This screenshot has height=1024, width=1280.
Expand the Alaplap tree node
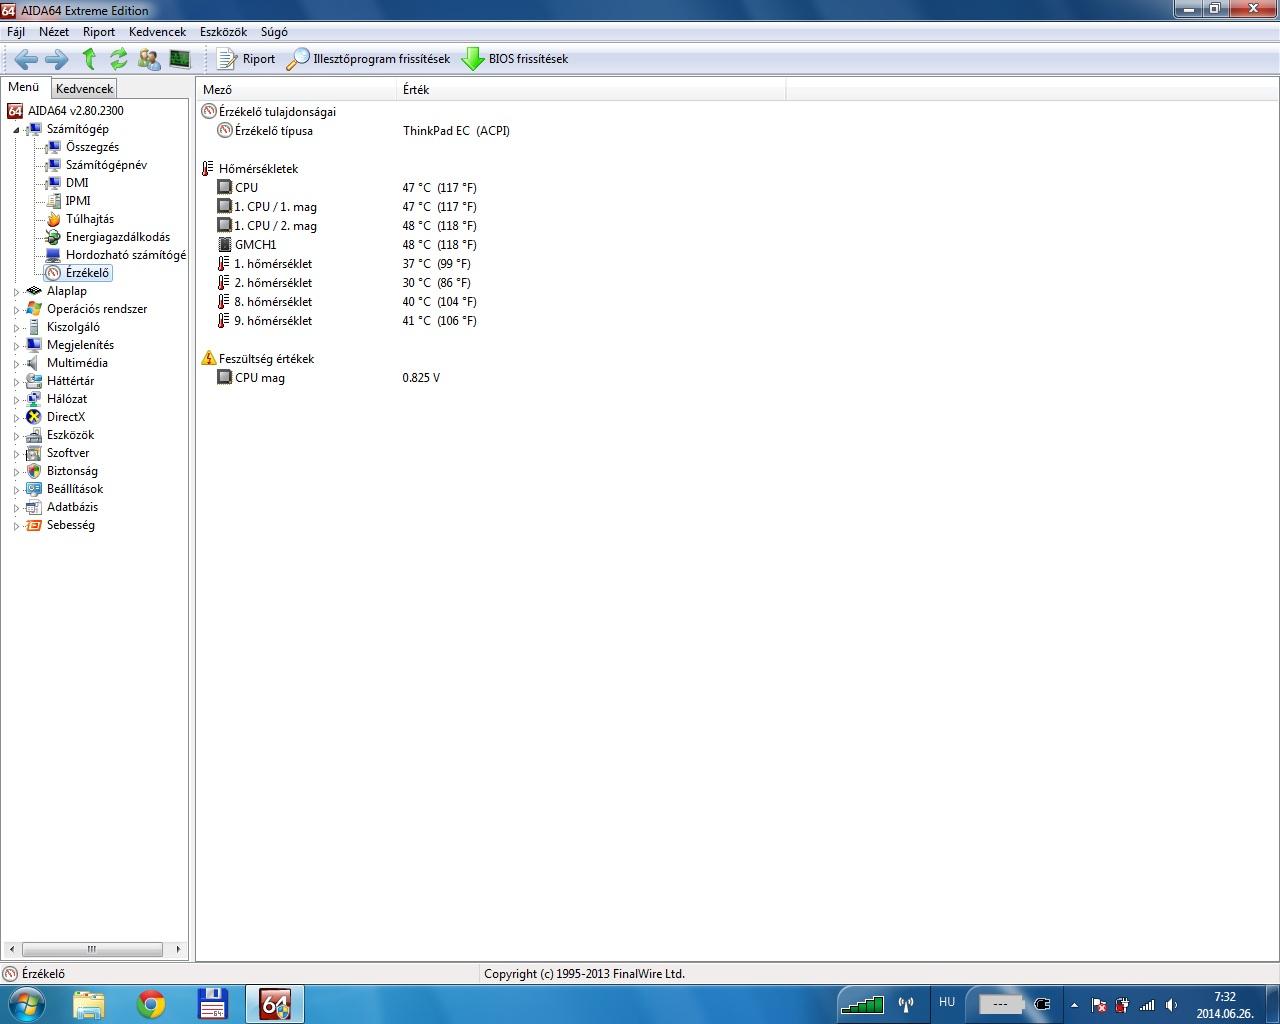click(x=16, y=292)
